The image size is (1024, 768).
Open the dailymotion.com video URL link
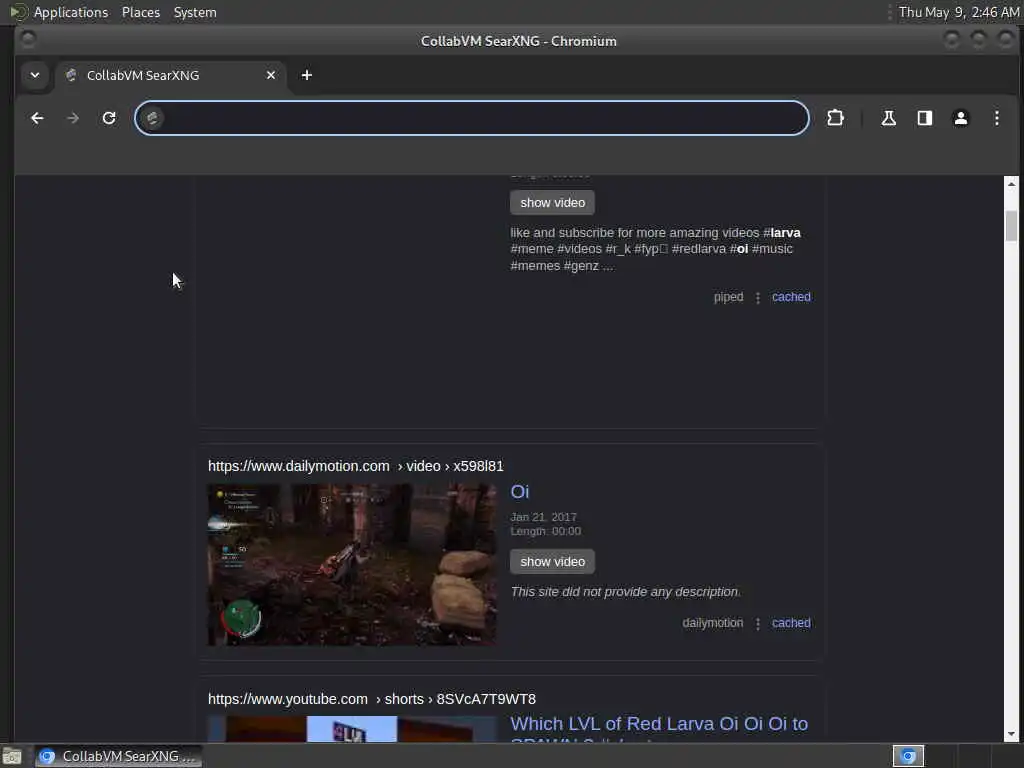(356, 466)
